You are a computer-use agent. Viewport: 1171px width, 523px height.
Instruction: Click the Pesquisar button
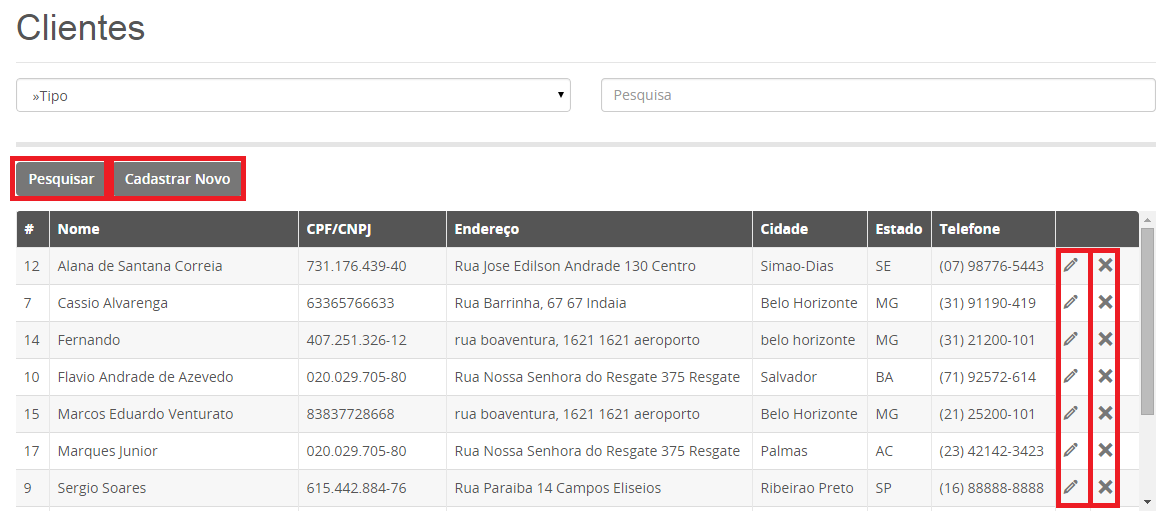point(61,179)
